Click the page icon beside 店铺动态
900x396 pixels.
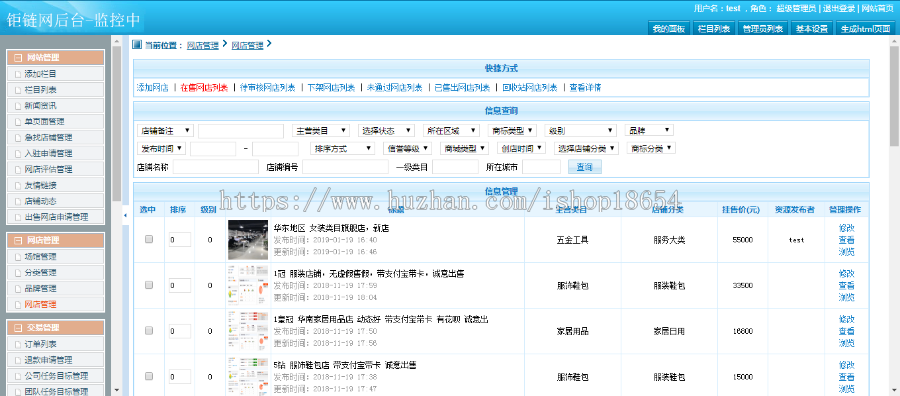[x=18, y=201]
